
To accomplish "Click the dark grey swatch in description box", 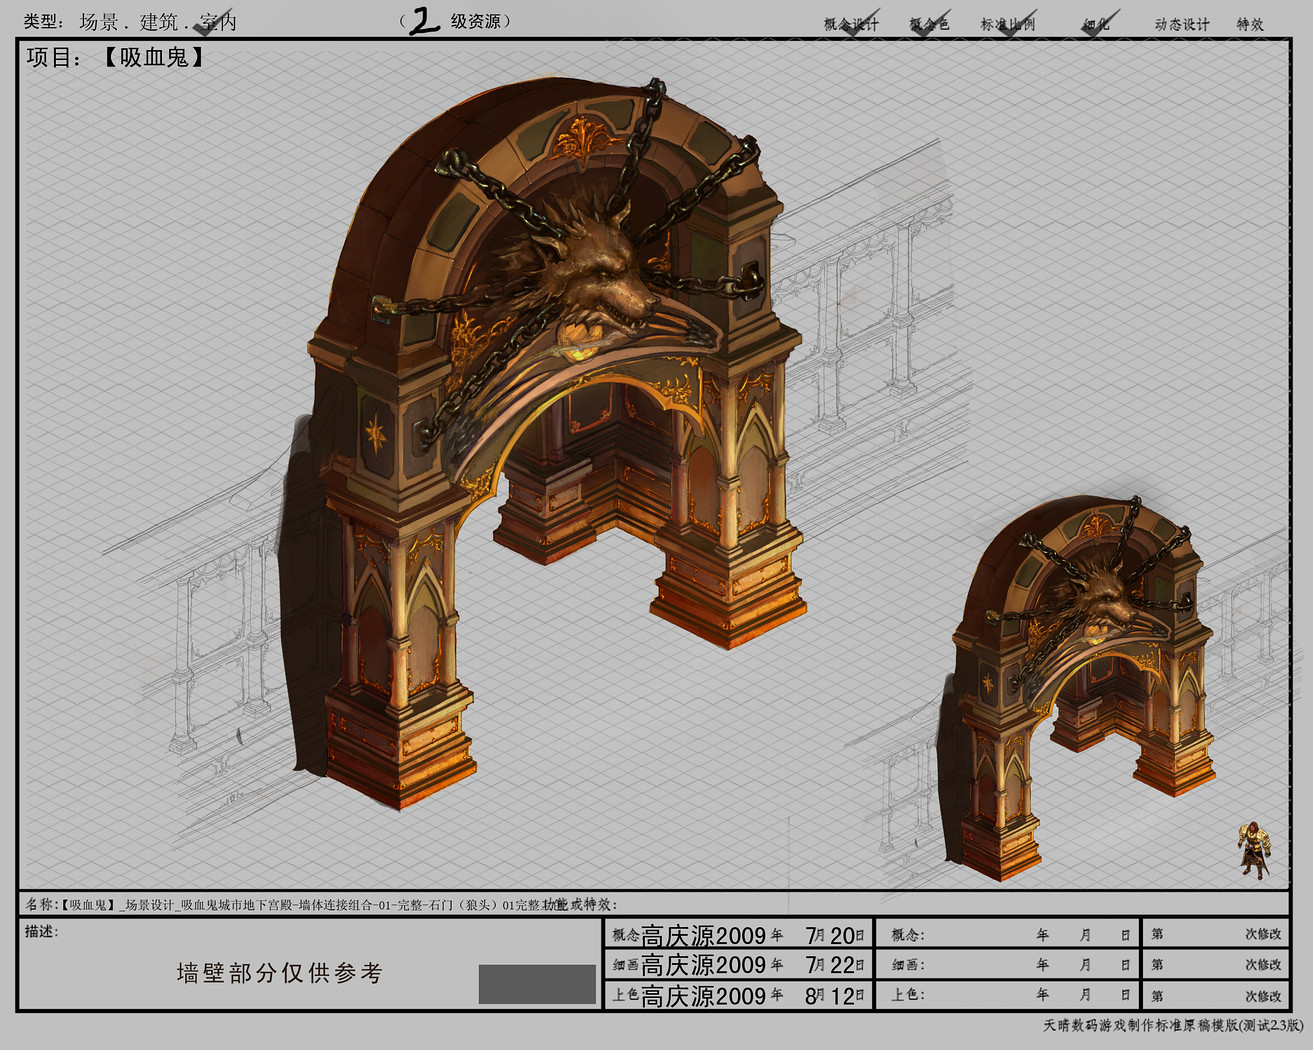I will 537,984.
